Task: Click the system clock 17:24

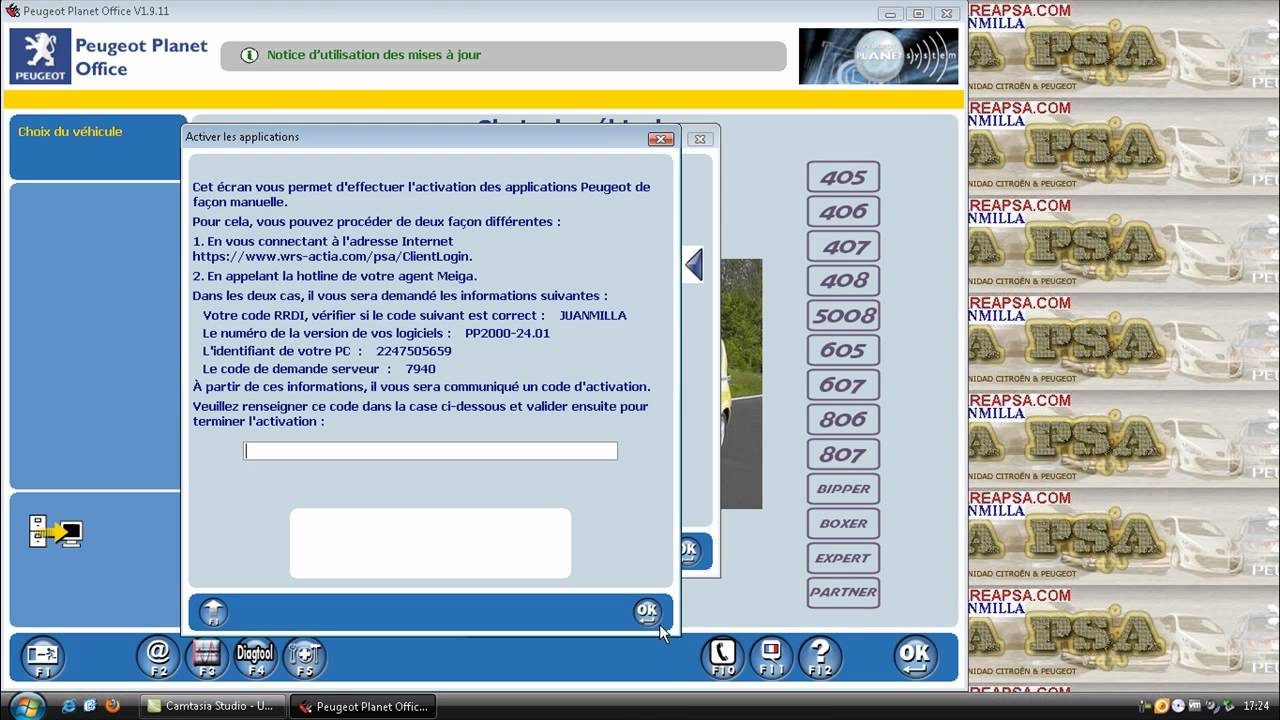Action: (1255, 706)
